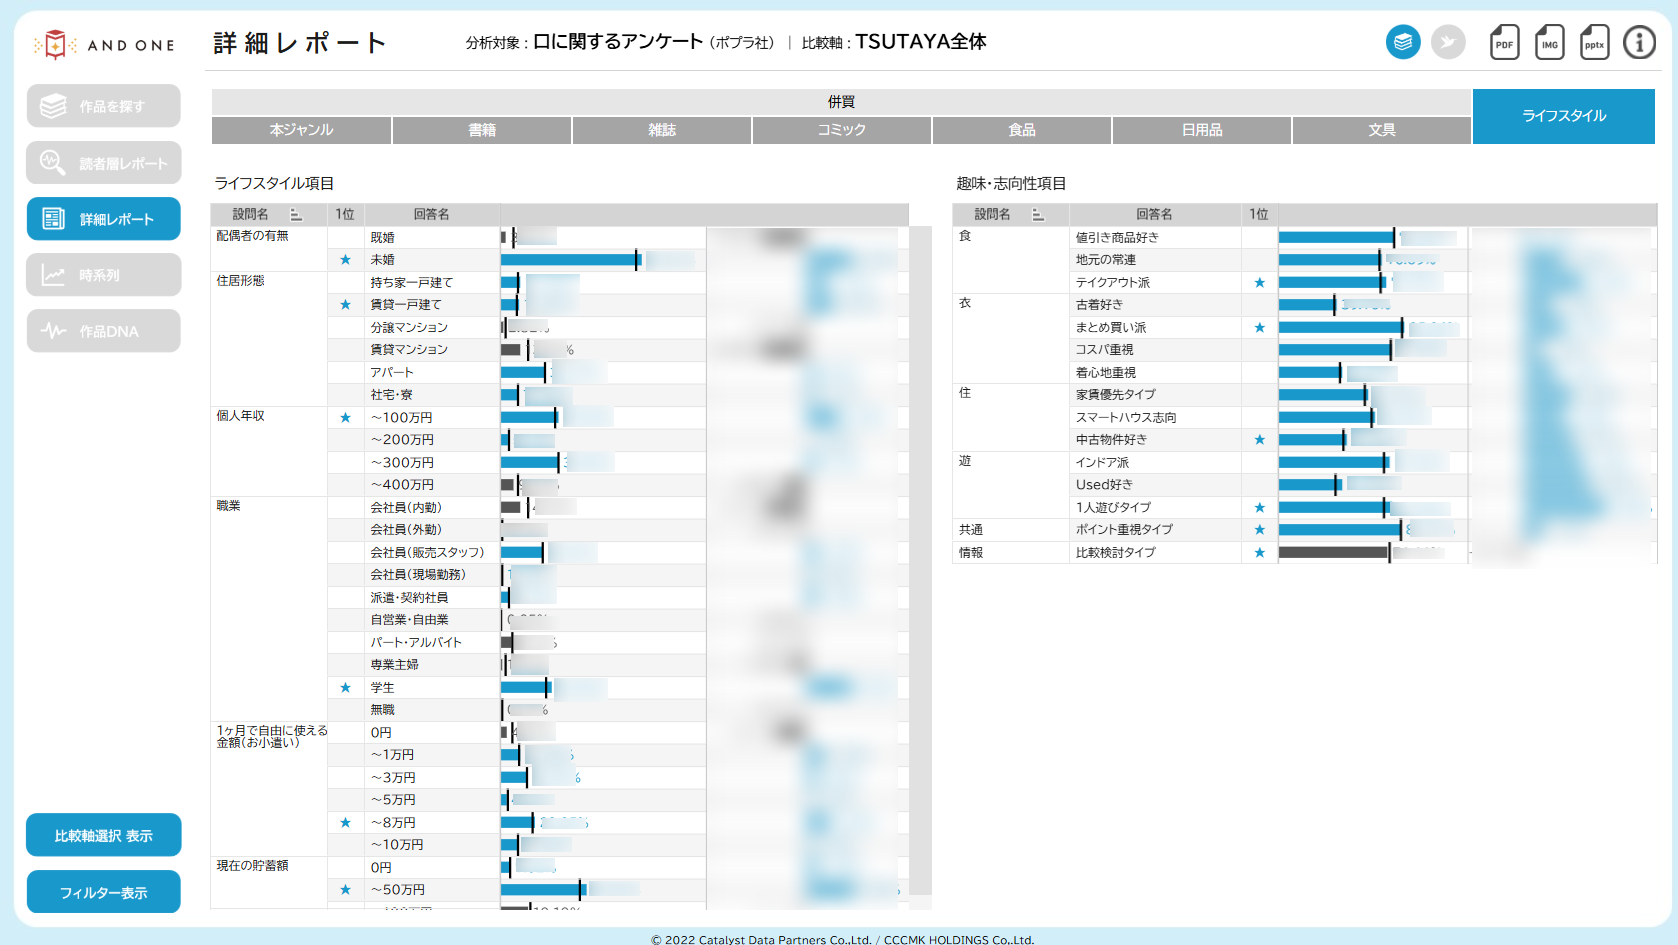The width and height of the screenshot is (1678, 945).
Task: Click the まとめ買い派 blue bar
Action: (x=1340, y=328)
